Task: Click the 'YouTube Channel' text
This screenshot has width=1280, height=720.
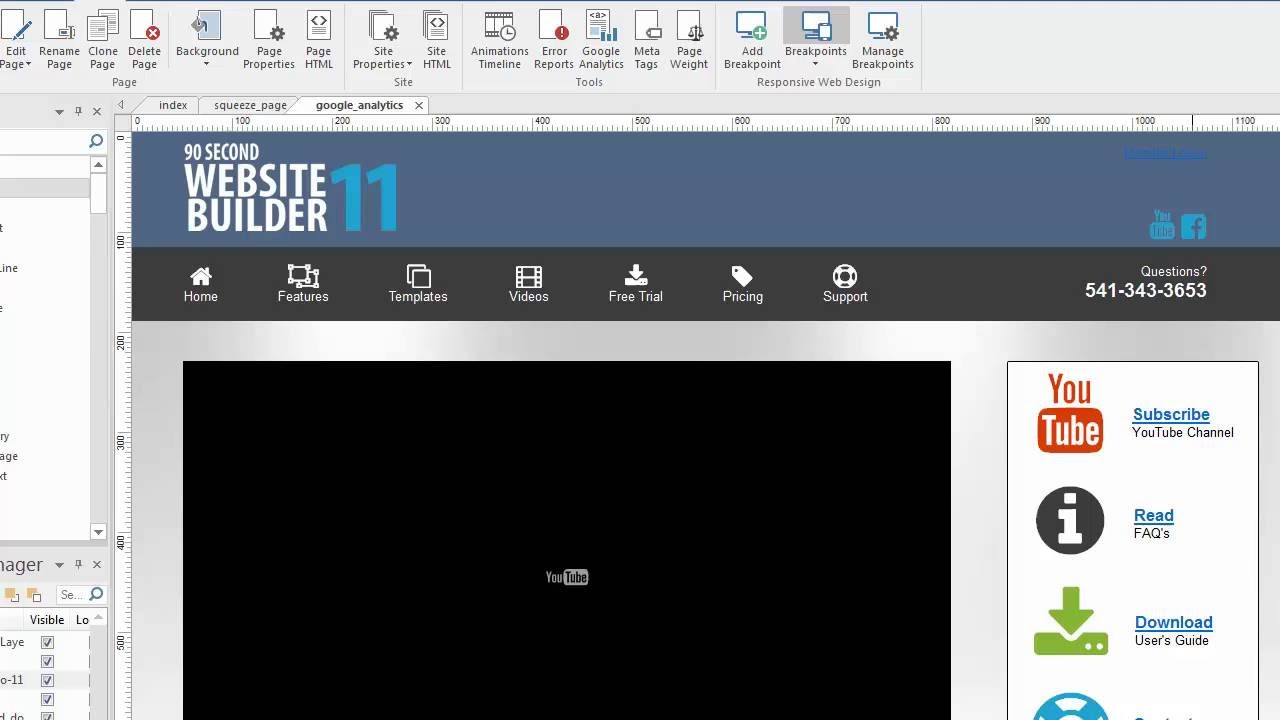Action: coord(1183,432)
